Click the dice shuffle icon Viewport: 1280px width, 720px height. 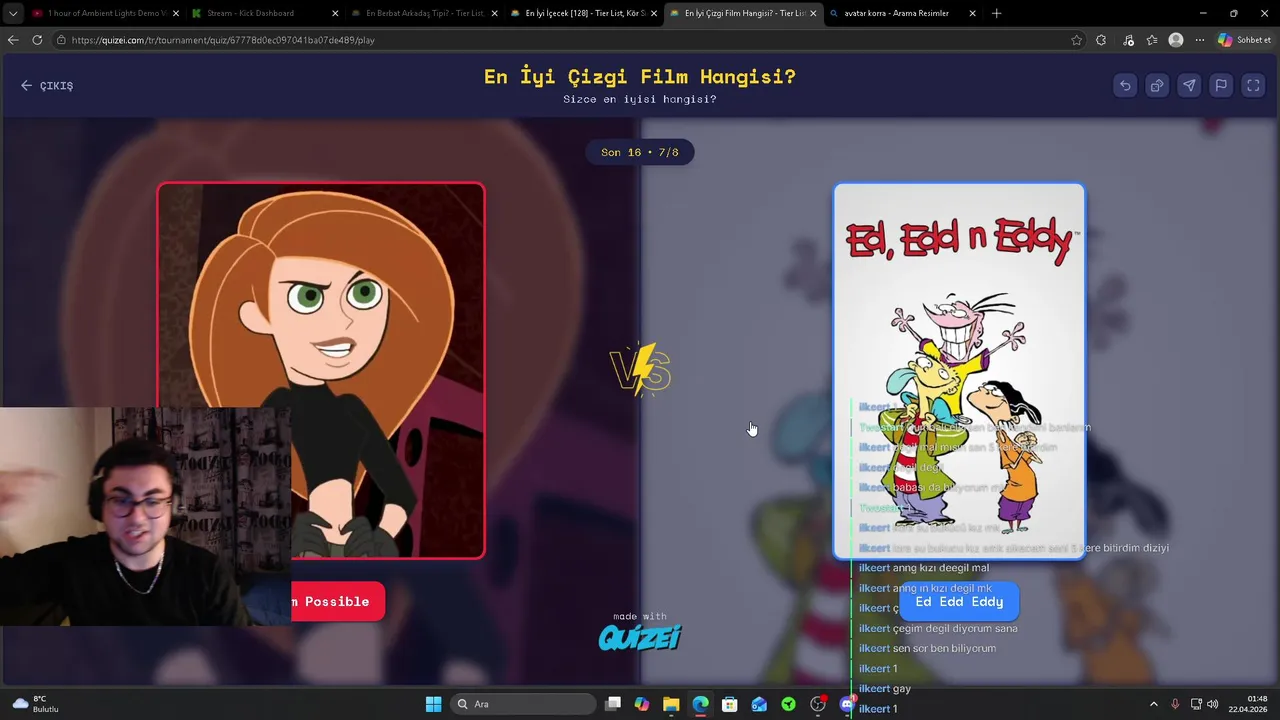1157,86
